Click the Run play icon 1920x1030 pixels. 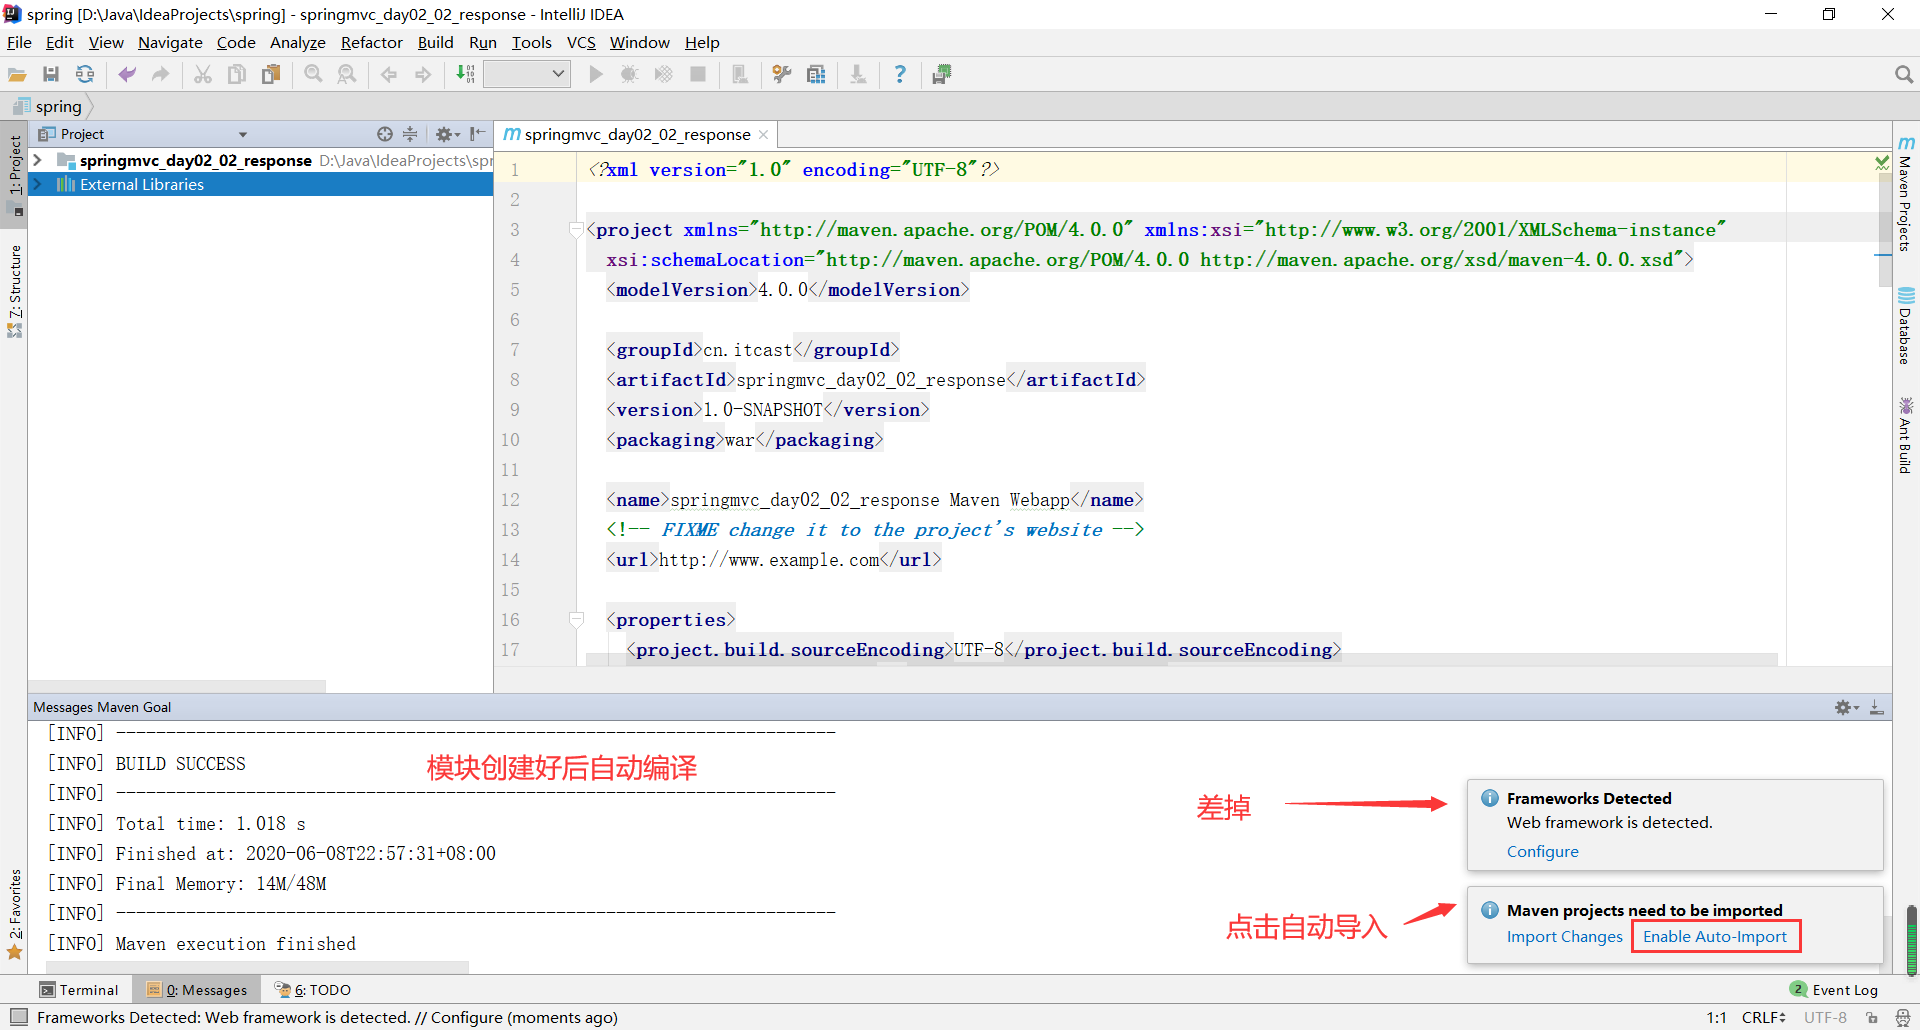596,74
